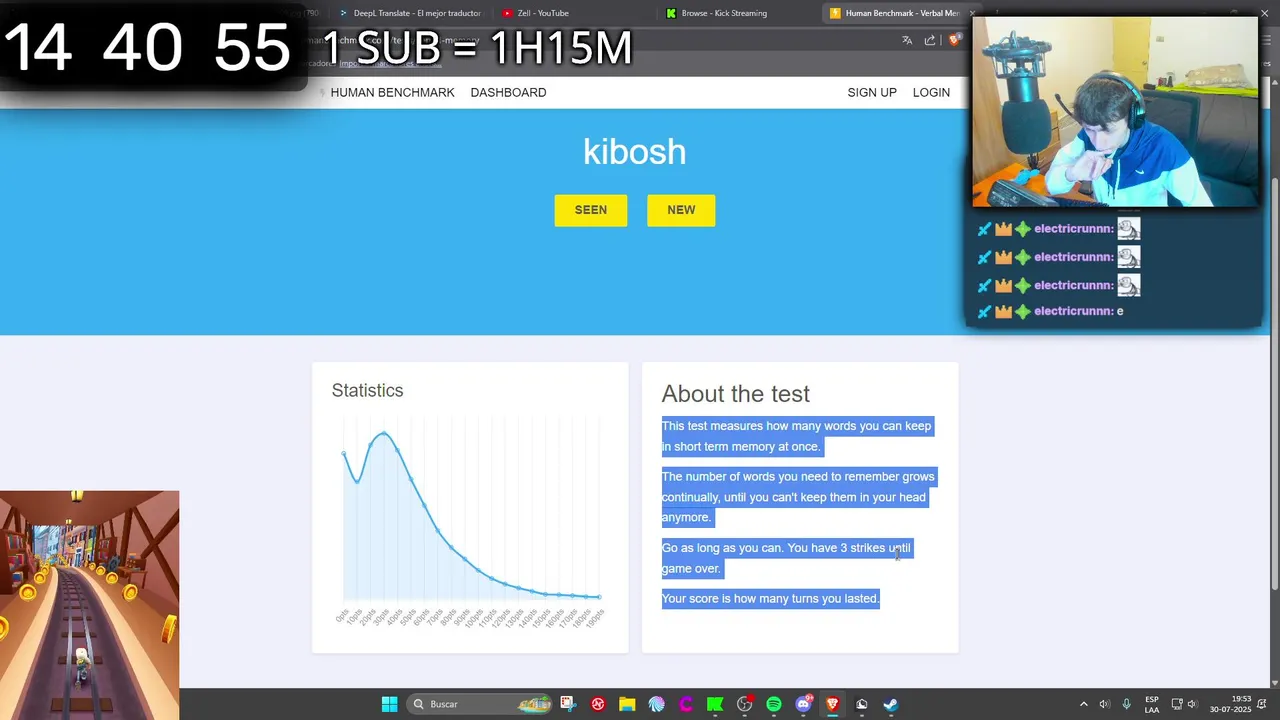This screenshot has width=1280, height=720.
Task: Click the tray speaker icon beside the chevron
Action: click(x=1104, y=704)
